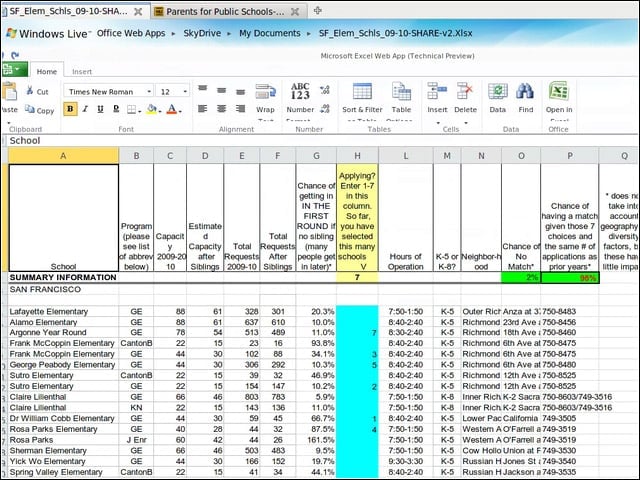Click cyan applying cell for Alamo Elementary
This screenshot has height=480, width=640.
click(357, 322)
